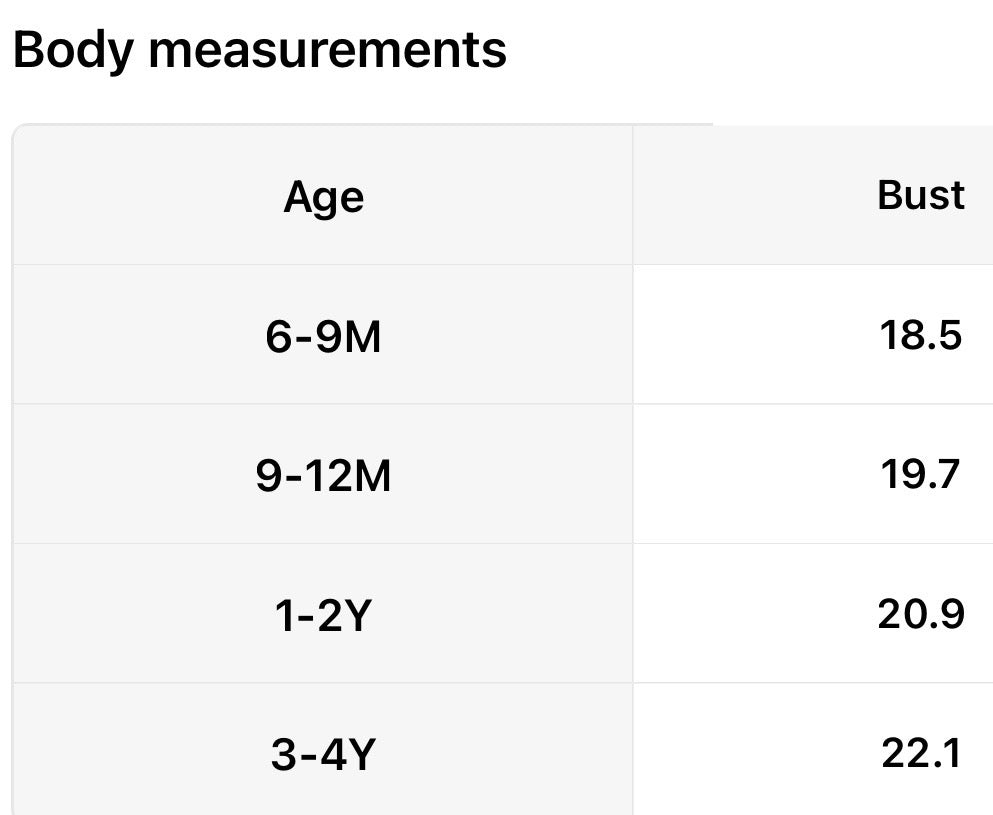Click the word 'Body' in the title

point(73,50)
